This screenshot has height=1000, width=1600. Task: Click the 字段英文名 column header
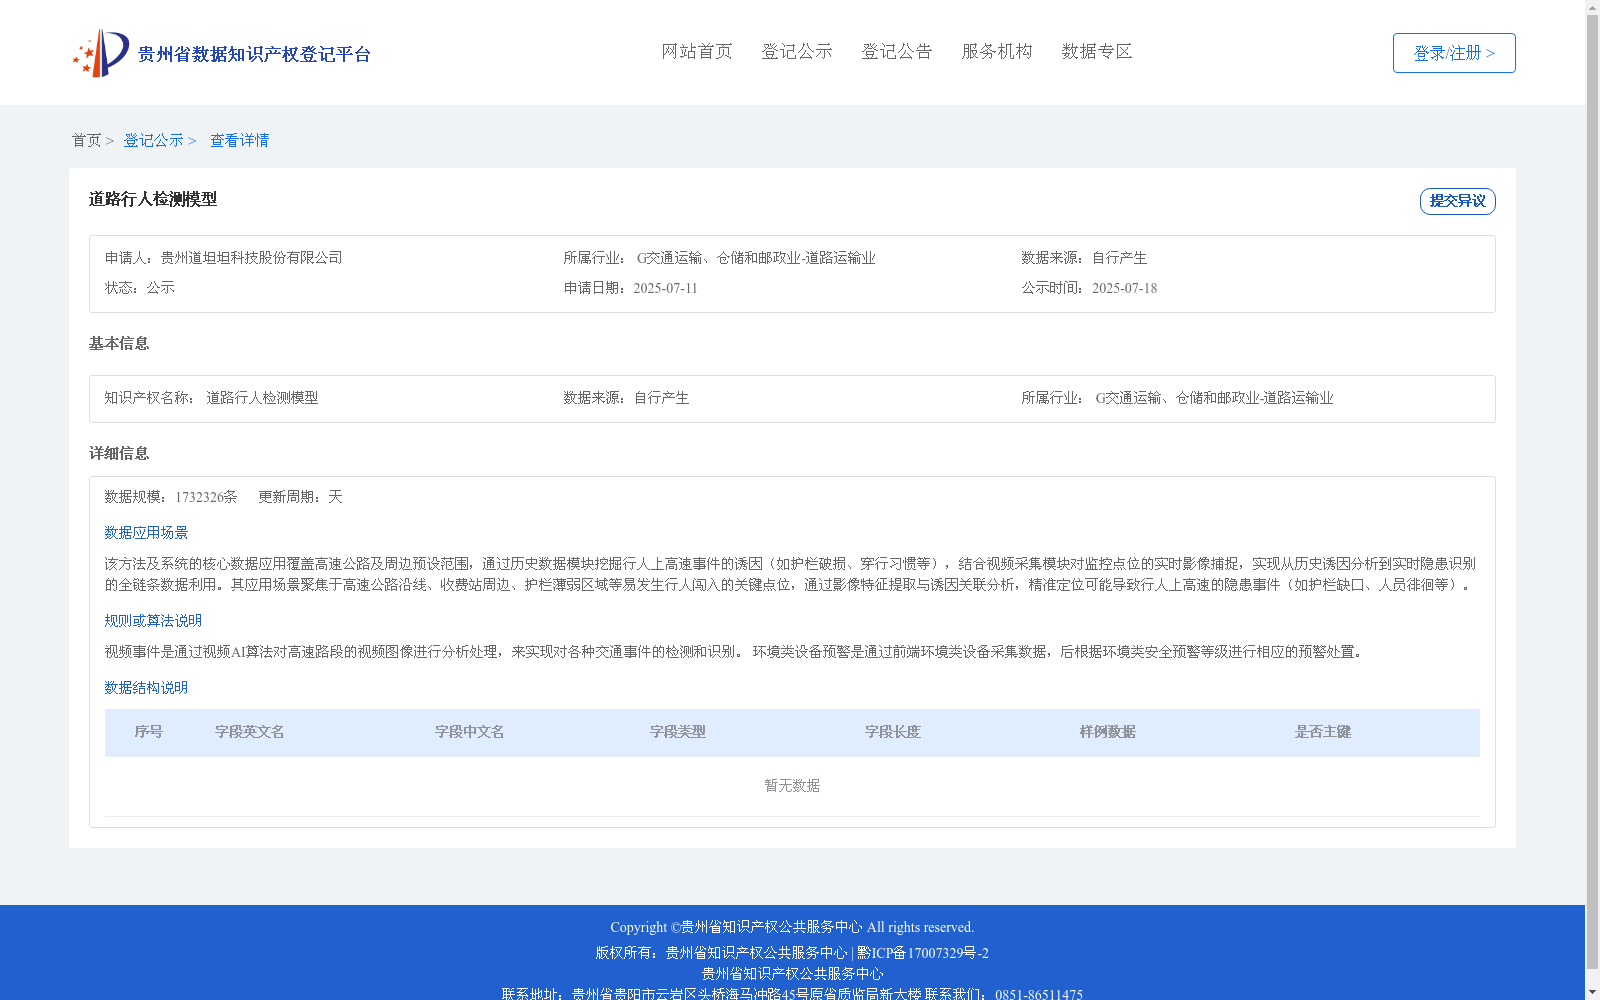250,732
